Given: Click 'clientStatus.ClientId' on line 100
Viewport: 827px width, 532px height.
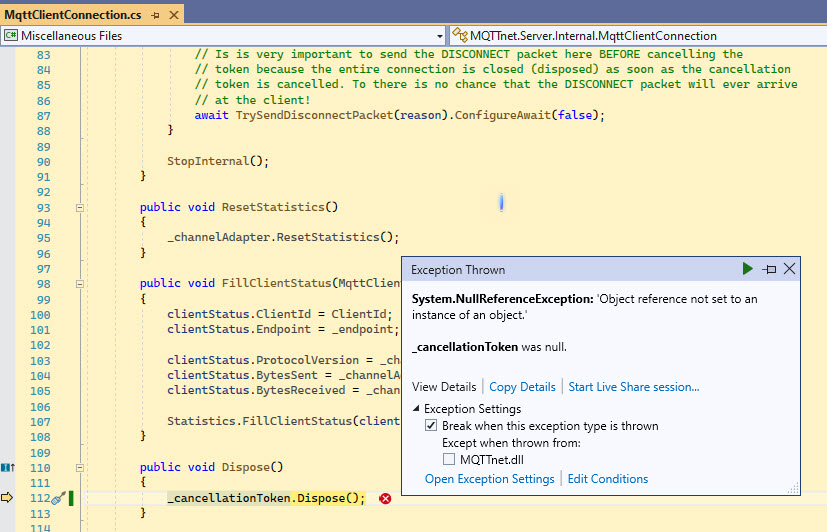Looking at the screenshot, I should pos(239,314).
